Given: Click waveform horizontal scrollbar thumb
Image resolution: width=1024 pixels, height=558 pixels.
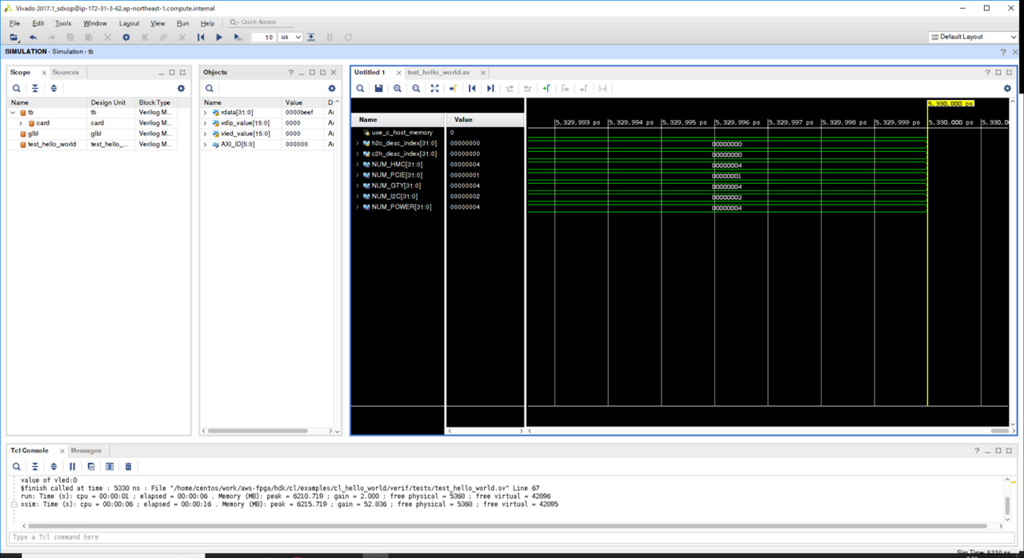Looking at the screenshot, I should (1000, 431).
